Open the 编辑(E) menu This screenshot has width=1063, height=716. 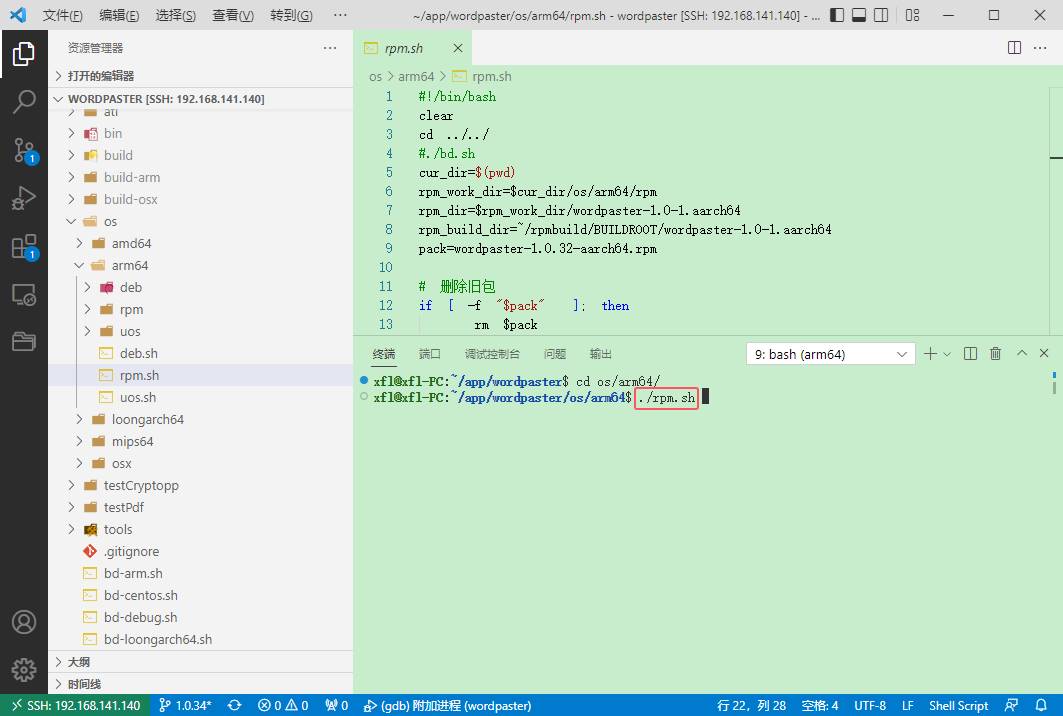tap(119, 16)
